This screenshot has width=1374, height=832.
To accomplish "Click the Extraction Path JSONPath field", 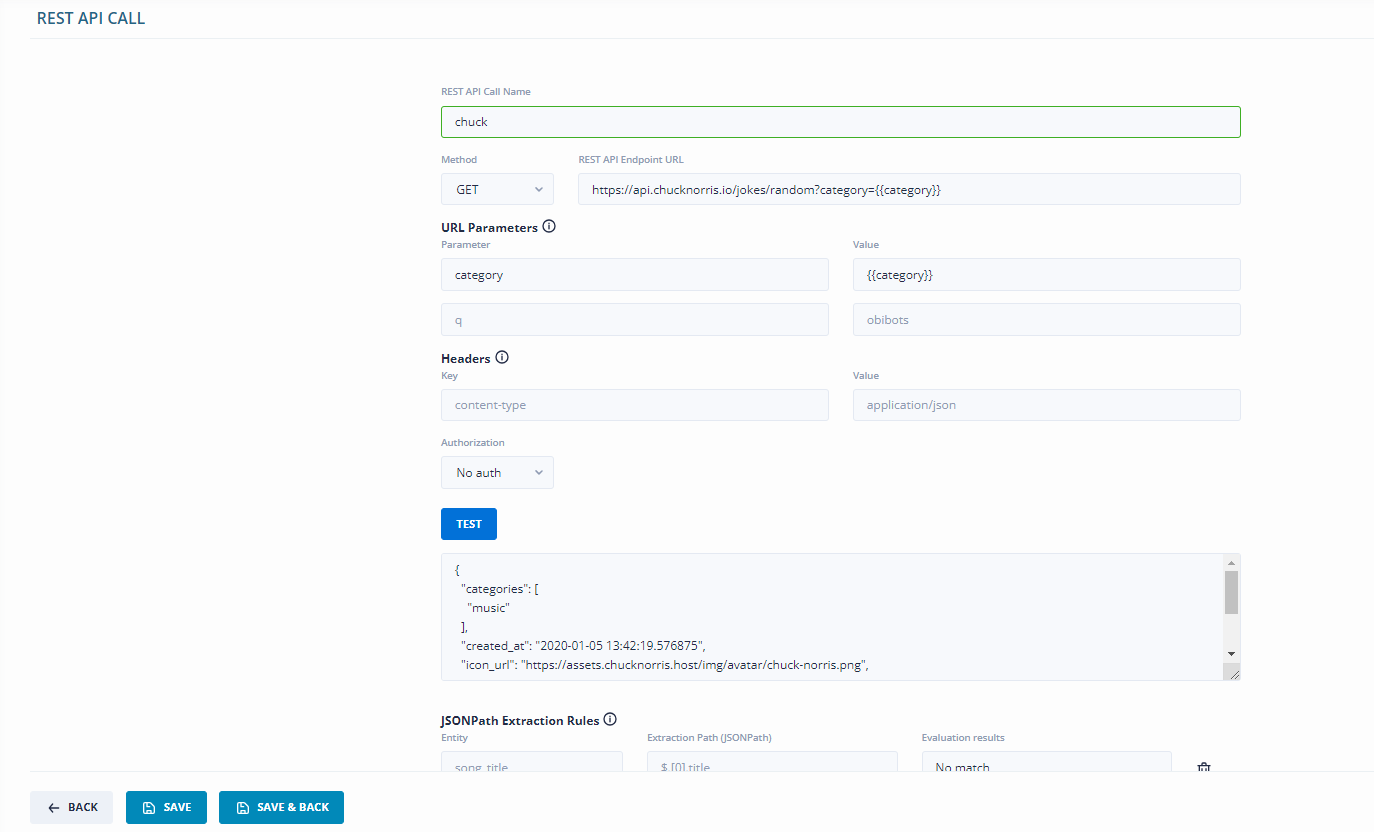I will coord(772,762).
